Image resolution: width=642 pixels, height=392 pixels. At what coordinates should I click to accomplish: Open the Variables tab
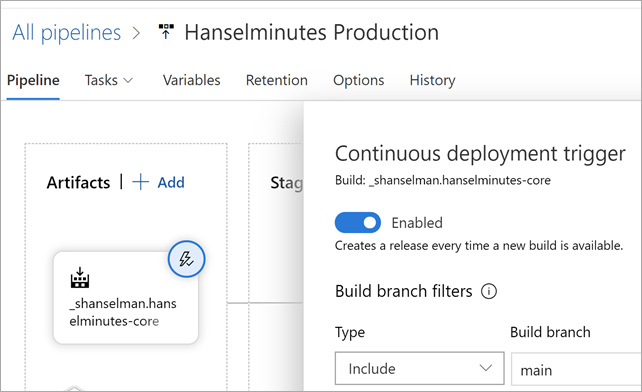click(192, 80)
